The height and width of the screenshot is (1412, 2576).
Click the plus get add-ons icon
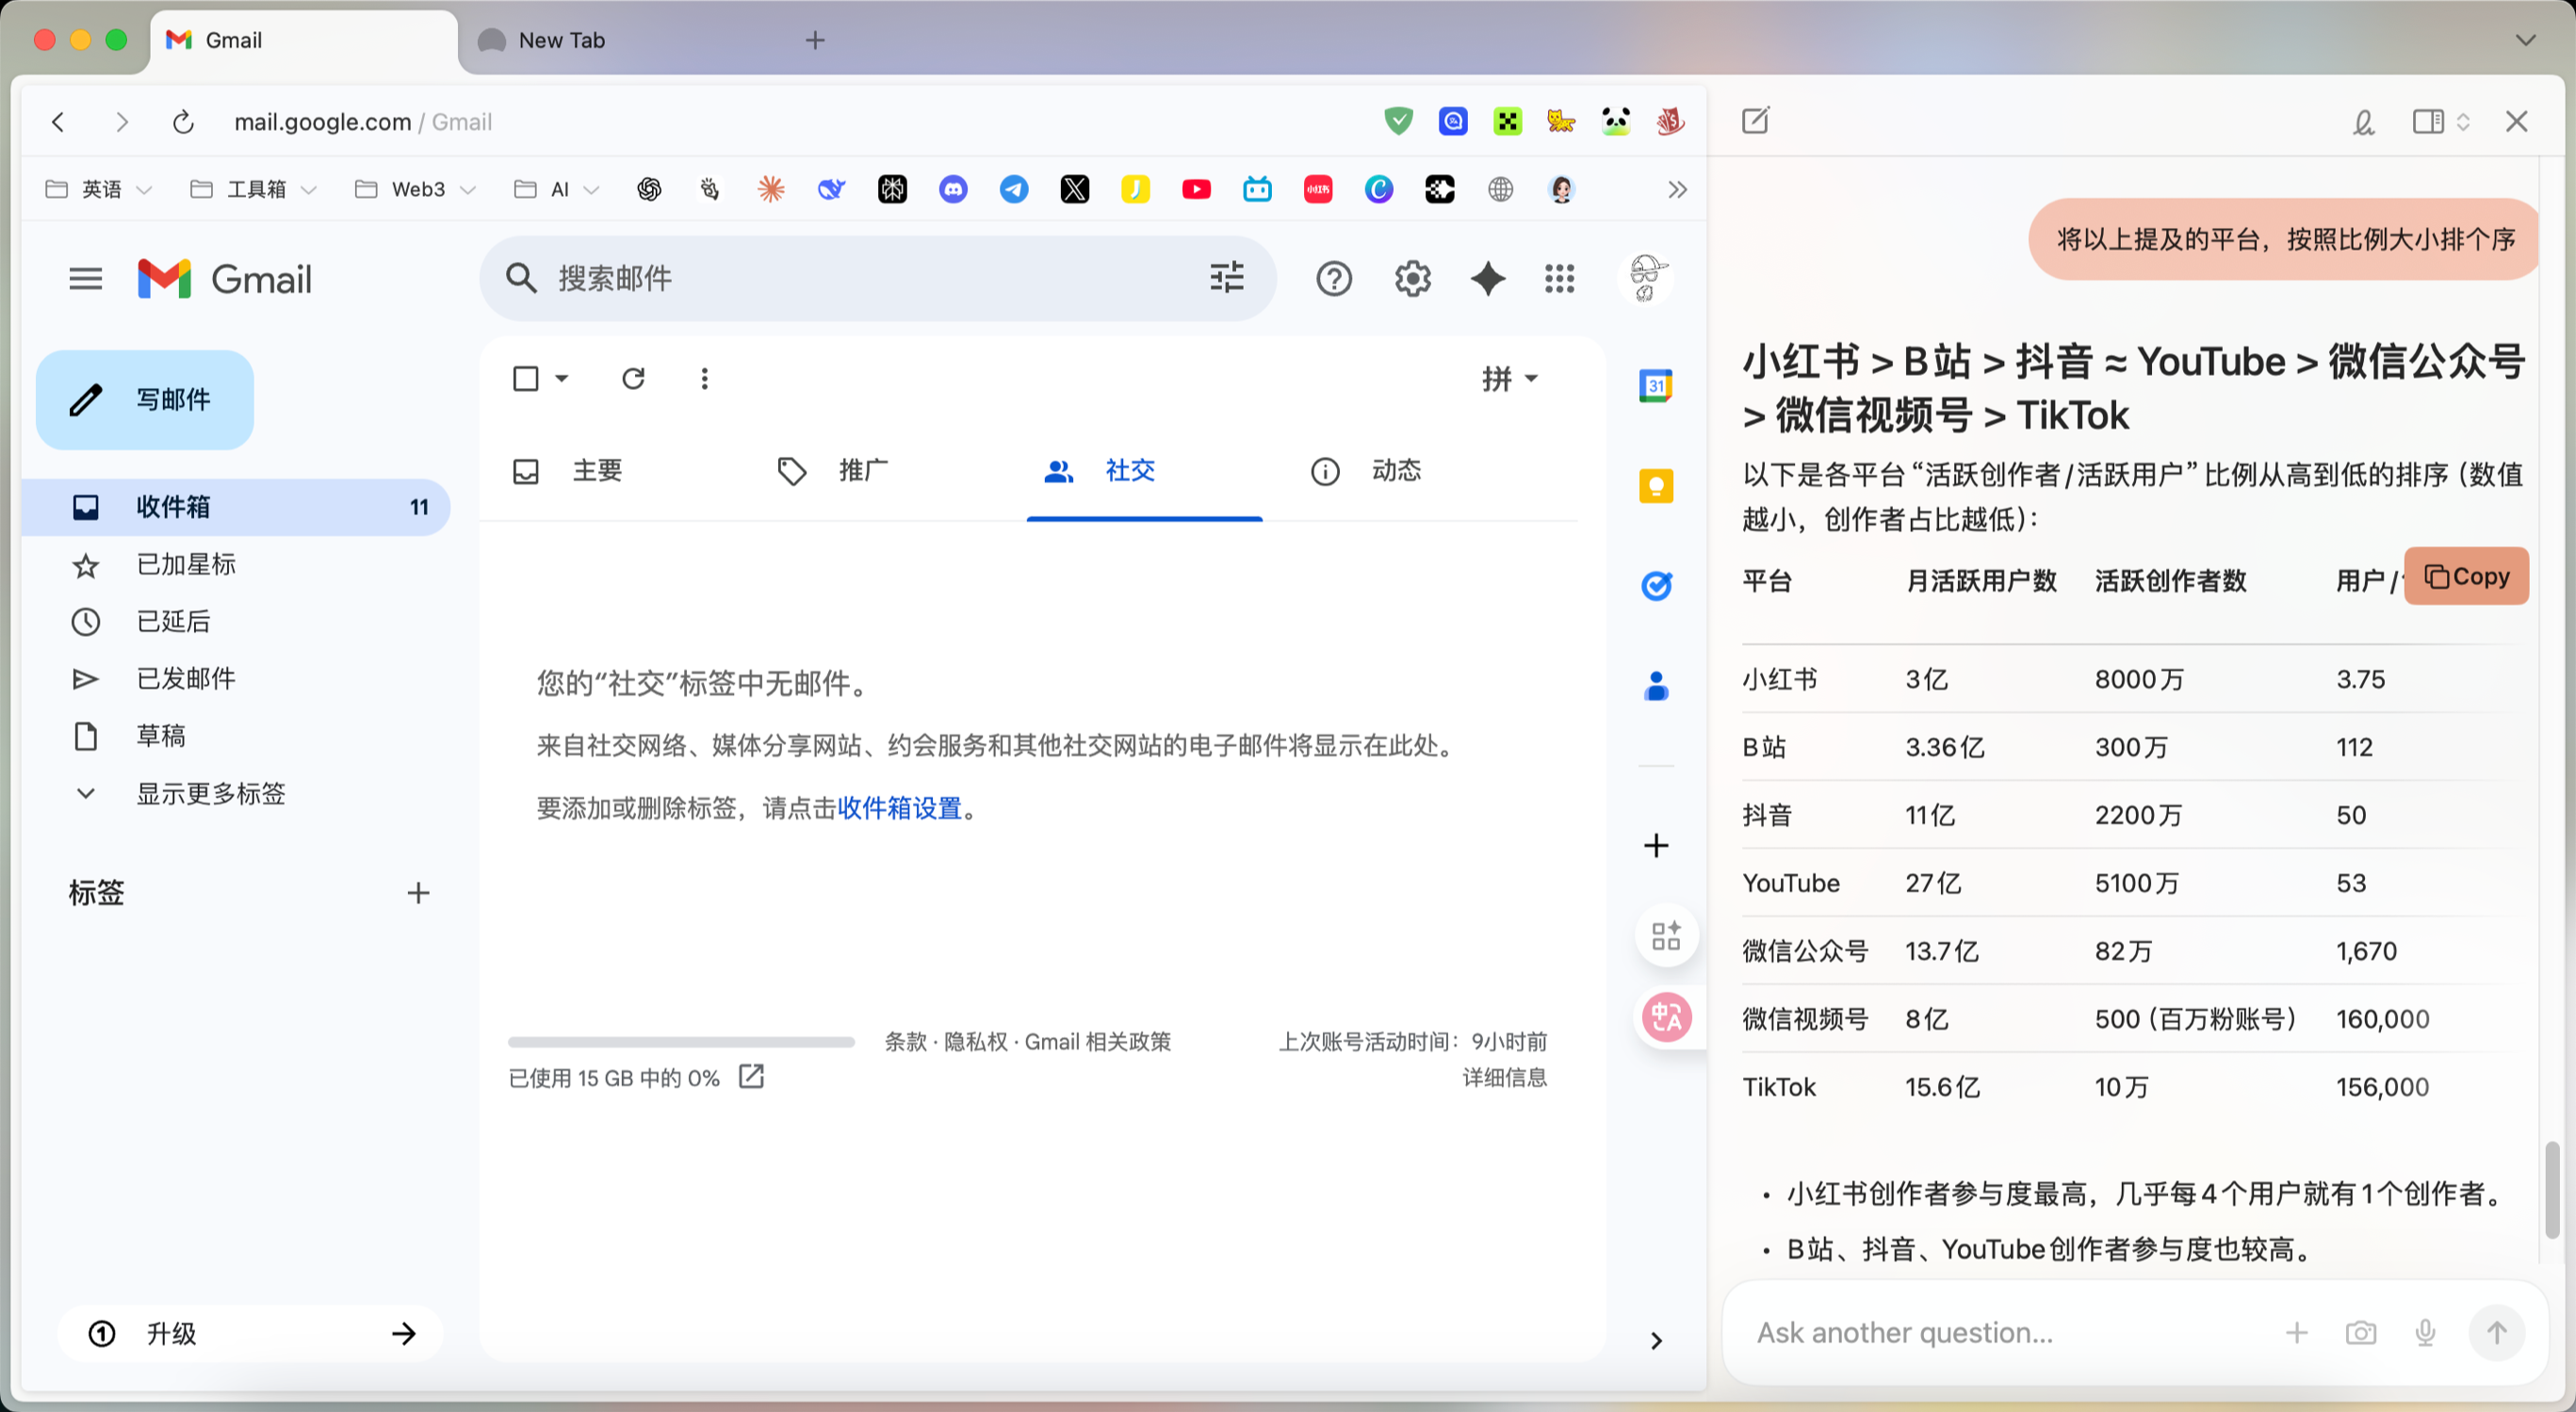coord(1656,845)
